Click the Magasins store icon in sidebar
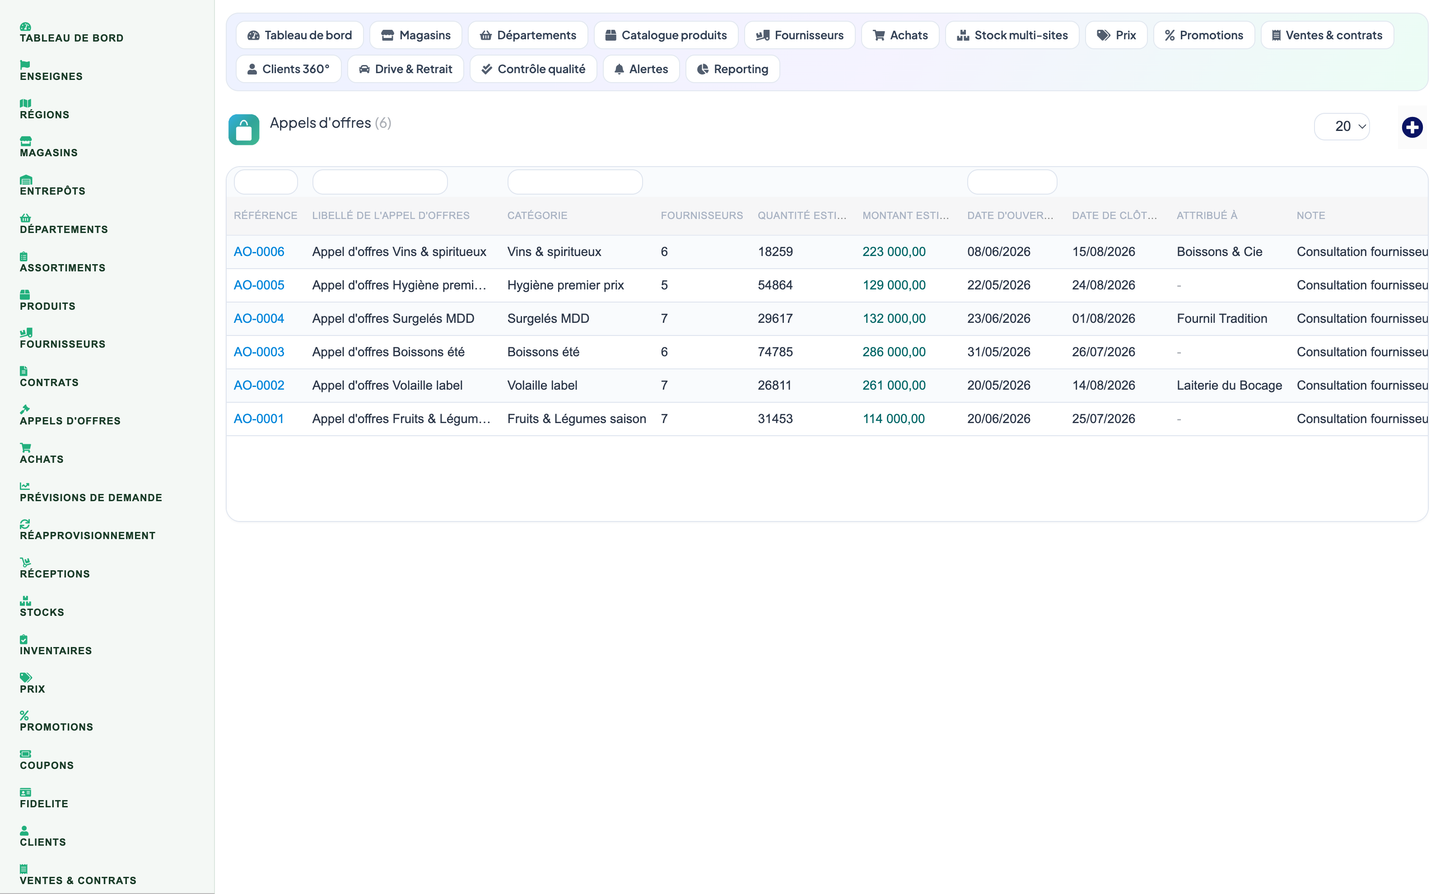 click(25, 141)
